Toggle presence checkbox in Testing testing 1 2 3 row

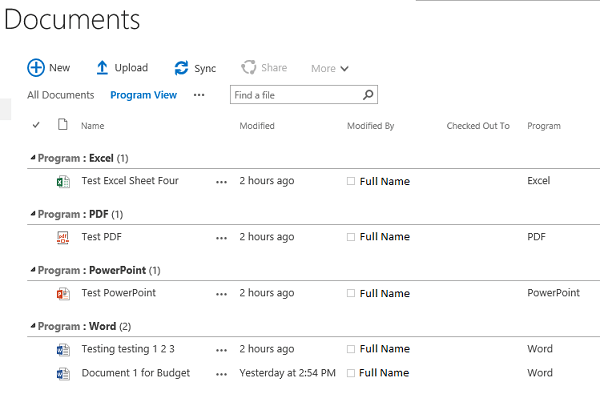pos(351,349)
